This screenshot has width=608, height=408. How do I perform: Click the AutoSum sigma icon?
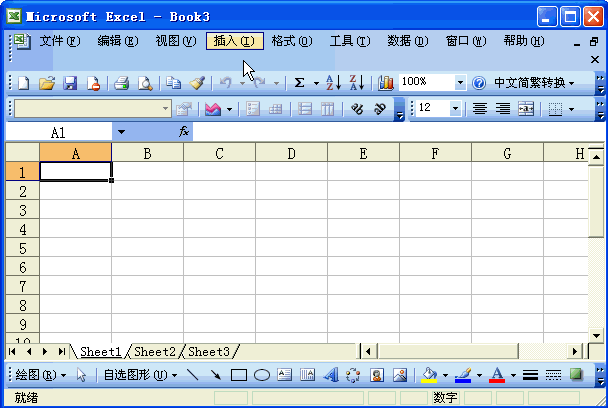(x=299, y=83)
